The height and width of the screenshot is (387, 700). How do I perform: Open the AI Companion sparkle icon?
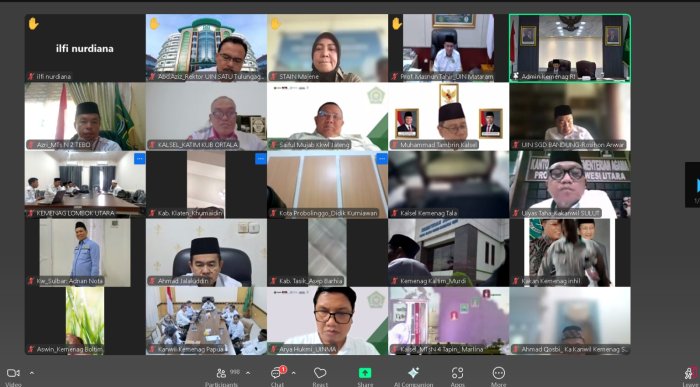(413, 373)
